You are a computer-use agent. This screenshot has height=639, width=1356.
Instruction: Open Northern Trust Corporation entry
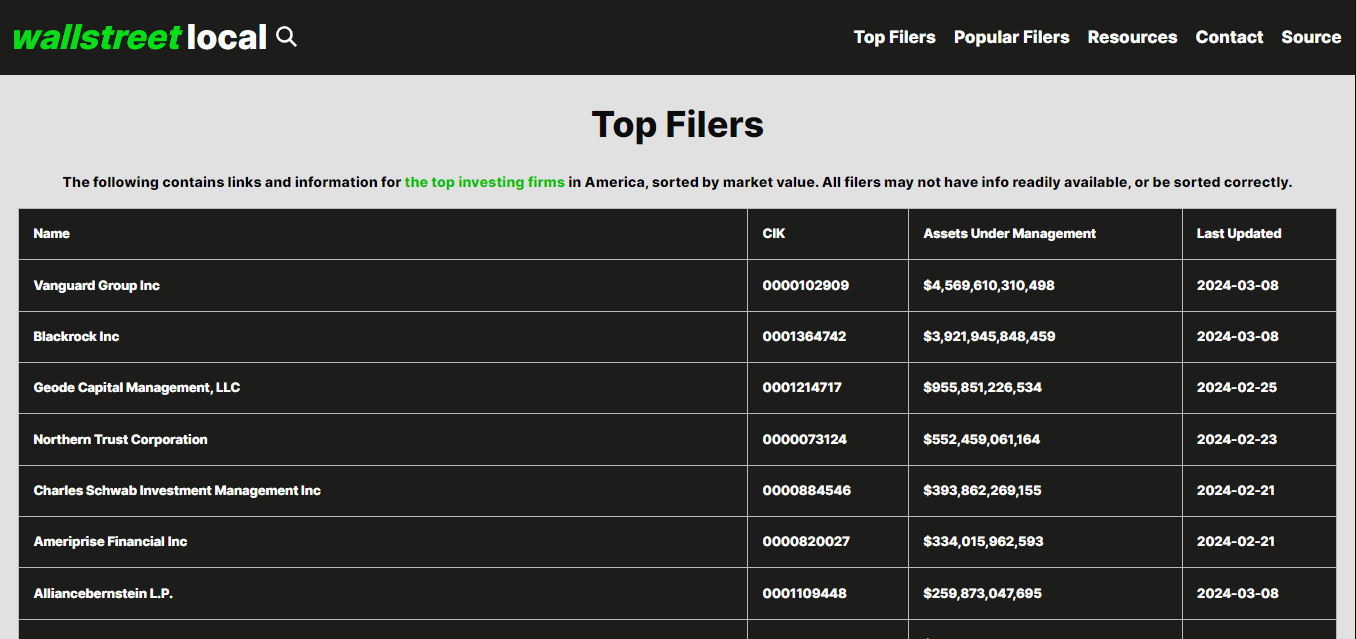(x=121, y=439)
